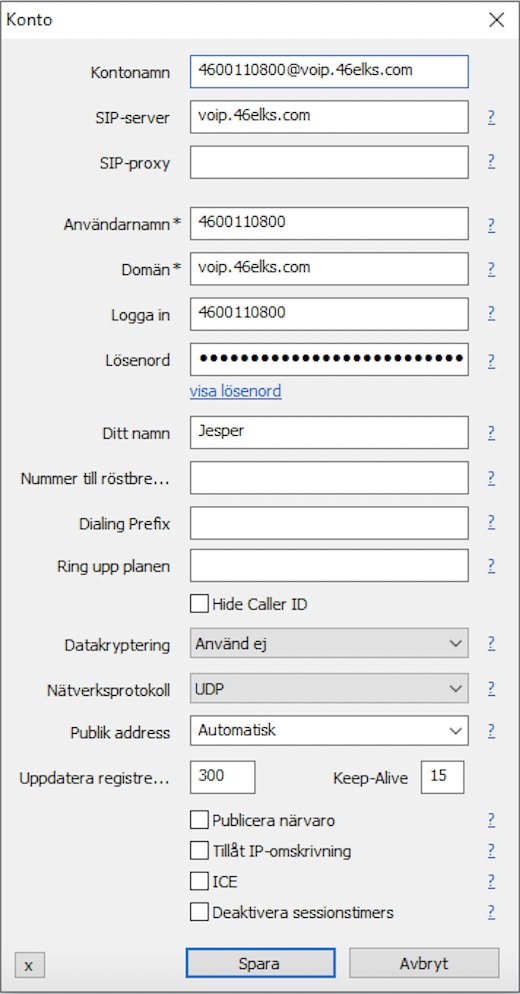Screen dimensions: 520x994
Task: Enable Publicera närvaro checkbox
Action: 199,820
